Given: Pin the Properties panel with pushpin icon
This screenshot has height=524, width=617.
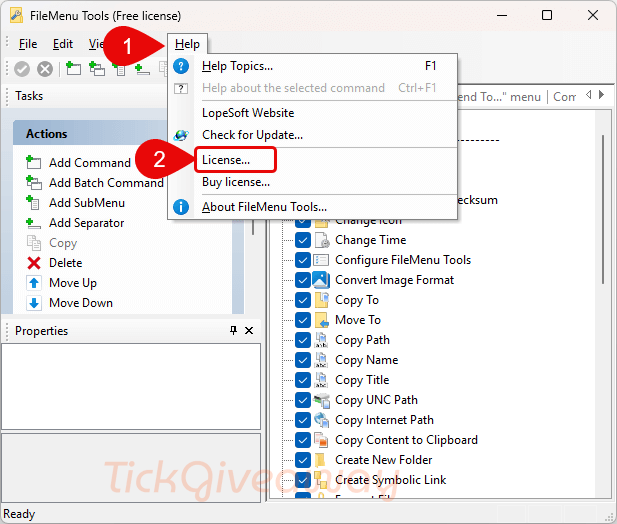Looking at the screenshot, I should 233,330.
